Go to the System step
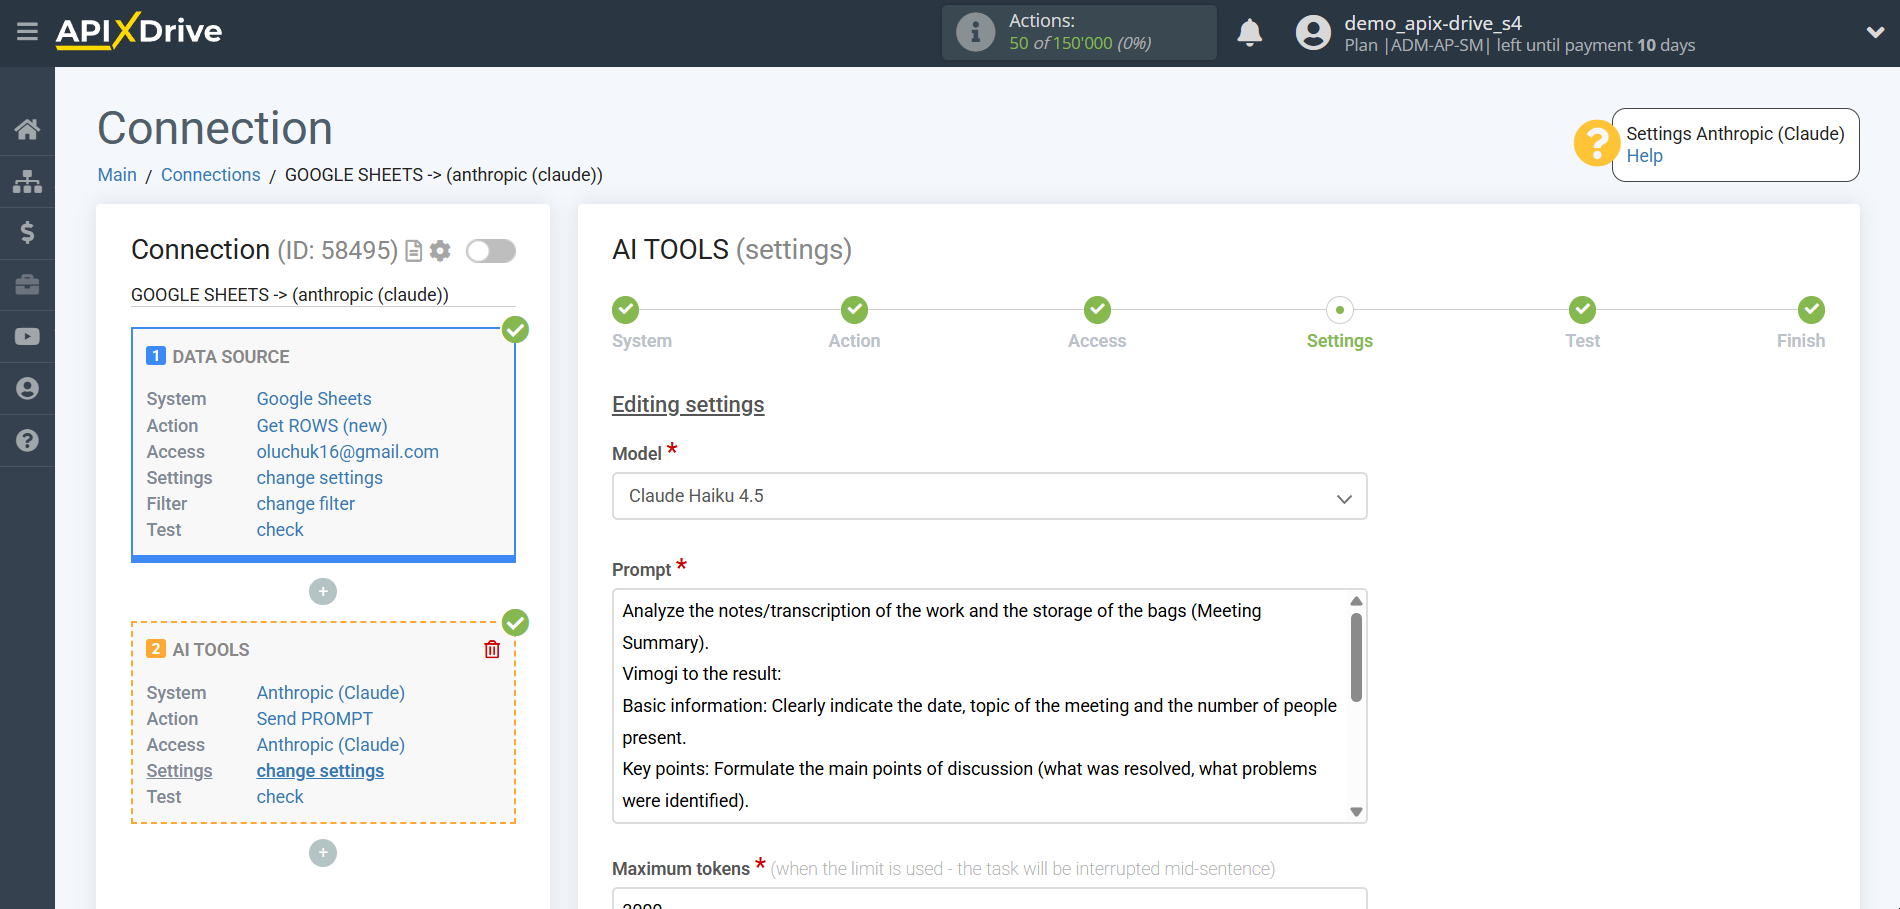Screen dimensions: 1900x909 tap(626, 310)
